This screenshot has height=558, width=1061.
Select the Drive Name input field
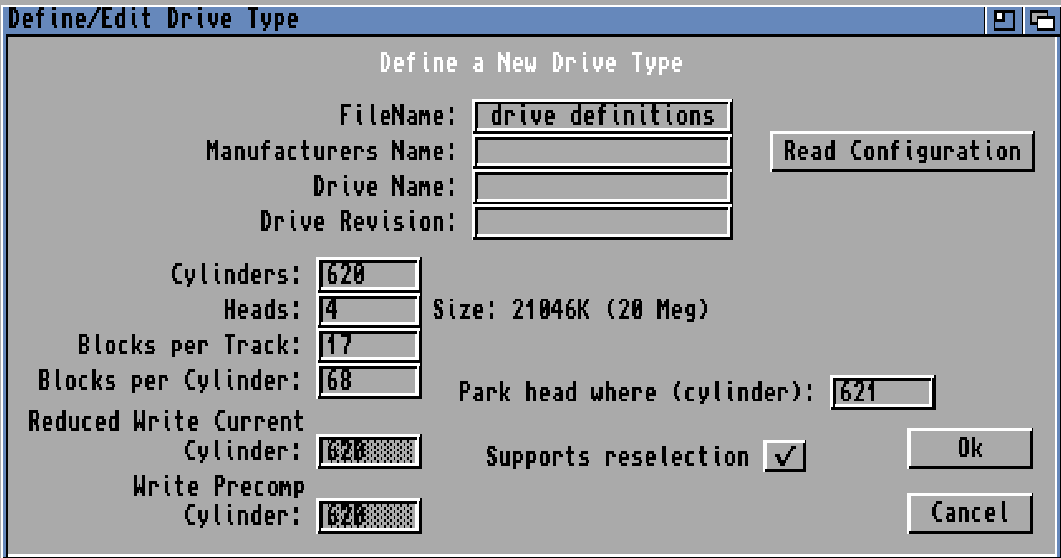[x=602, y=187]
